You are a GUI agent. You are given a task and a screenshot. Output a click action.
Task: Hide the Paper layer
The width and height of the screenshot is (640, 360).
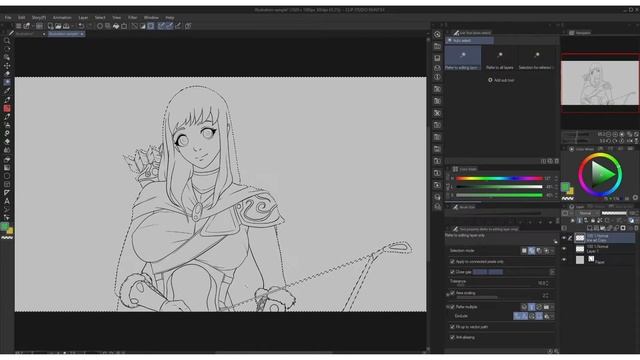(x=564, y=260)
